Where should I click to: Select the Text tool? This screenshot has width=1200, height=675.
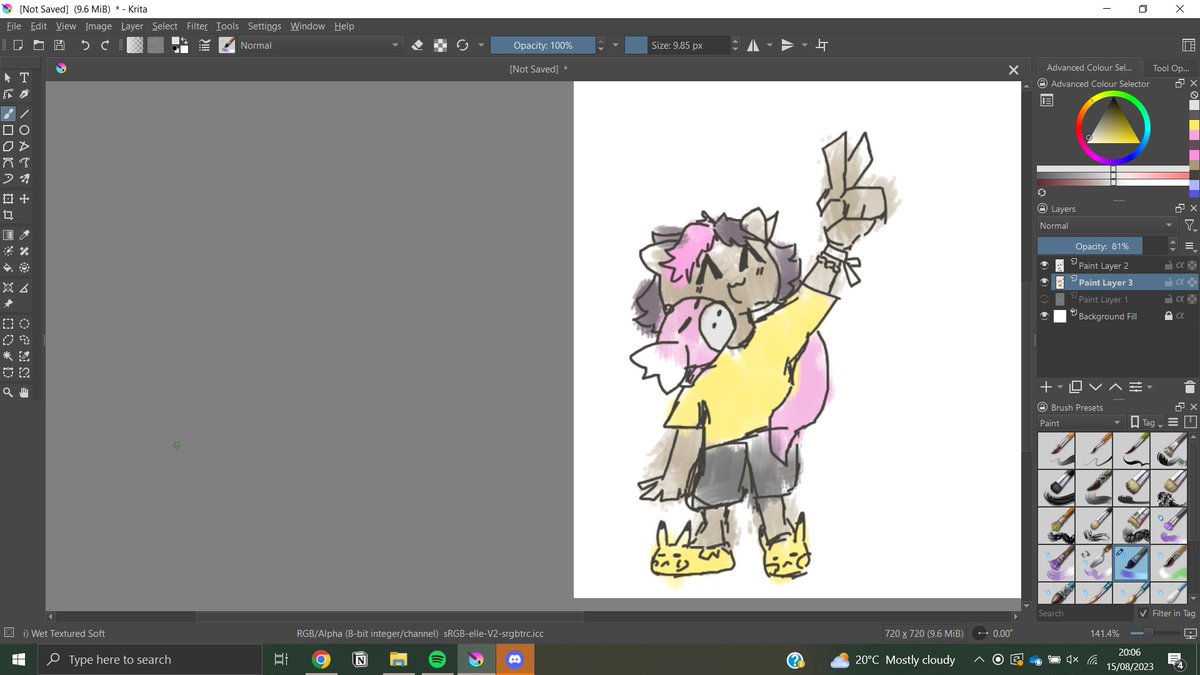[25, 77]
